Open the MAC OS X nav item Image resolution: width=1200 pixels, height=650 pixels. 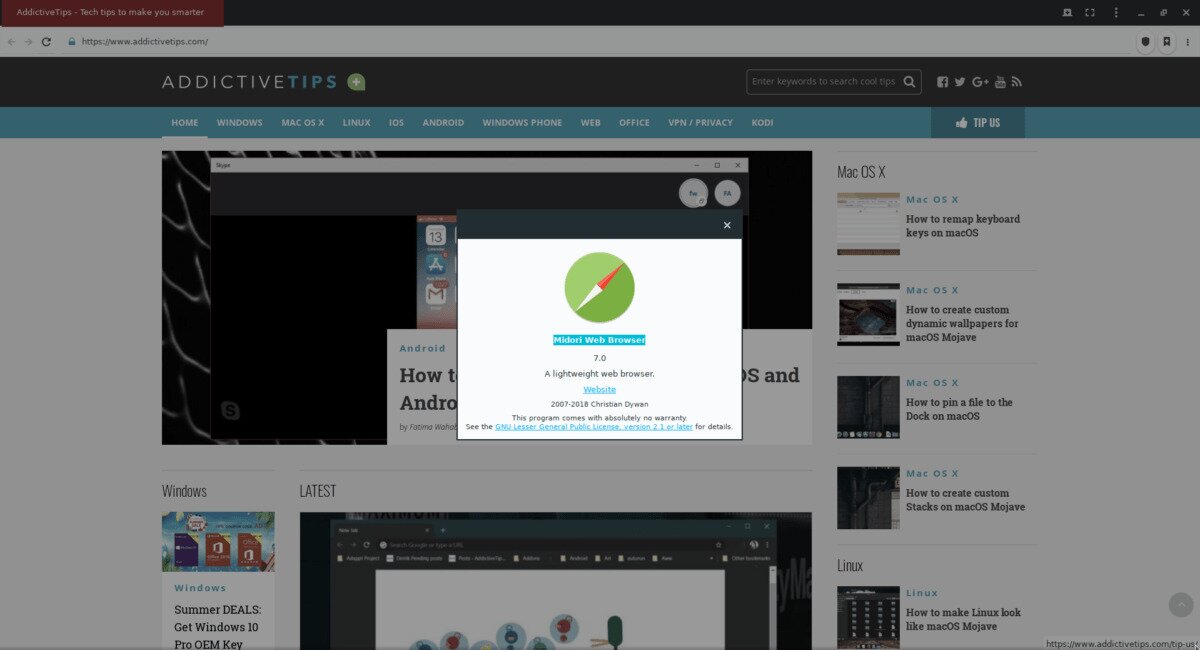(303, 122)
